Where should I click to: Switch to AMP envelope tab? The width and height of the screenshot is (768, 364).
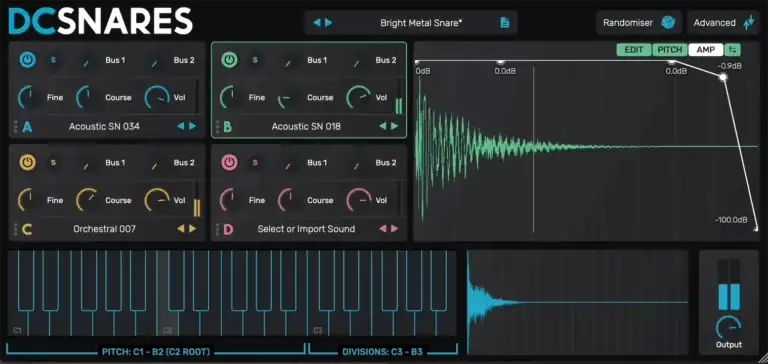706,50
